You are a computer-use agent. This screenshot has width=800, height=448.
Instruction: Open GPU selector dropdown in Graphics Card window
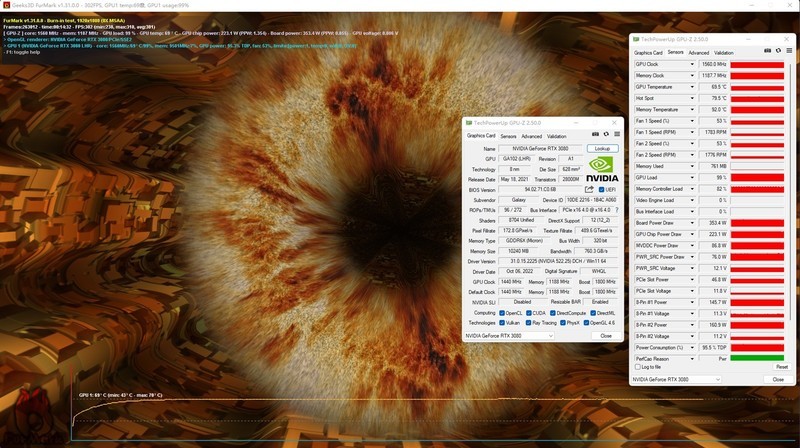click(x=509, y=336)
